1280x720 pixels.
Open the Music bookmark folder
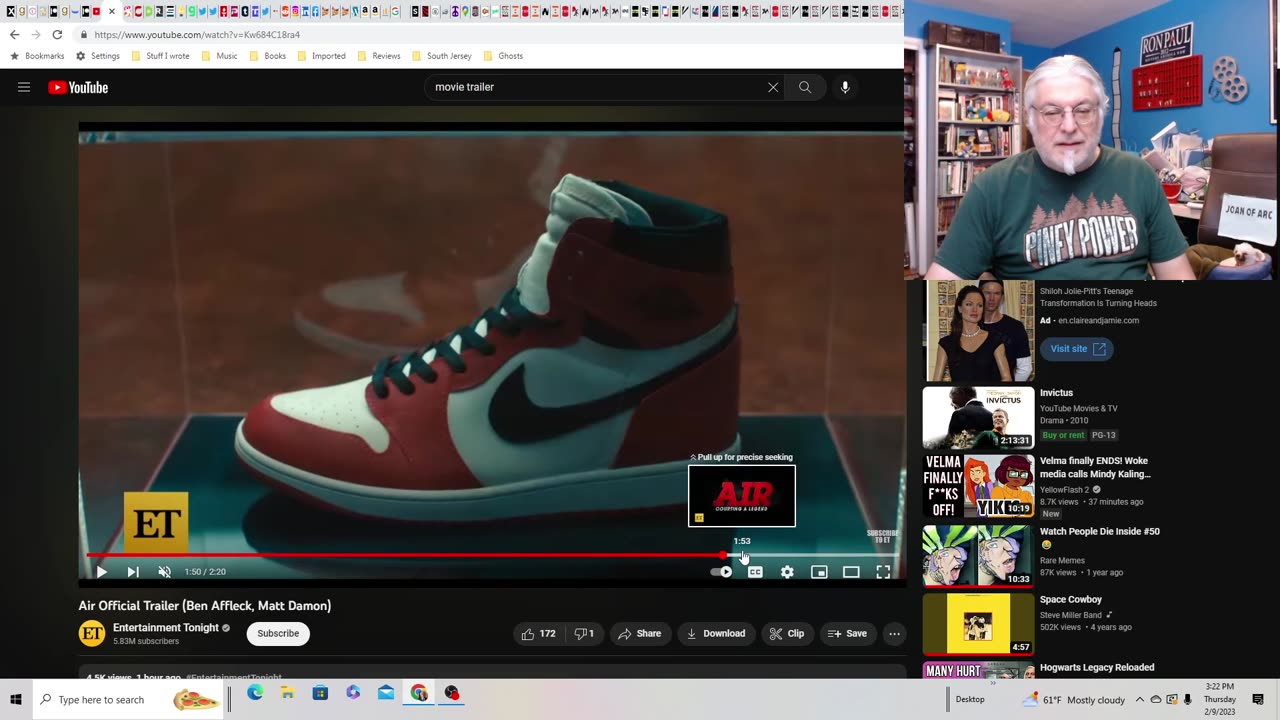pyautogui.click(x=219, y=56)
